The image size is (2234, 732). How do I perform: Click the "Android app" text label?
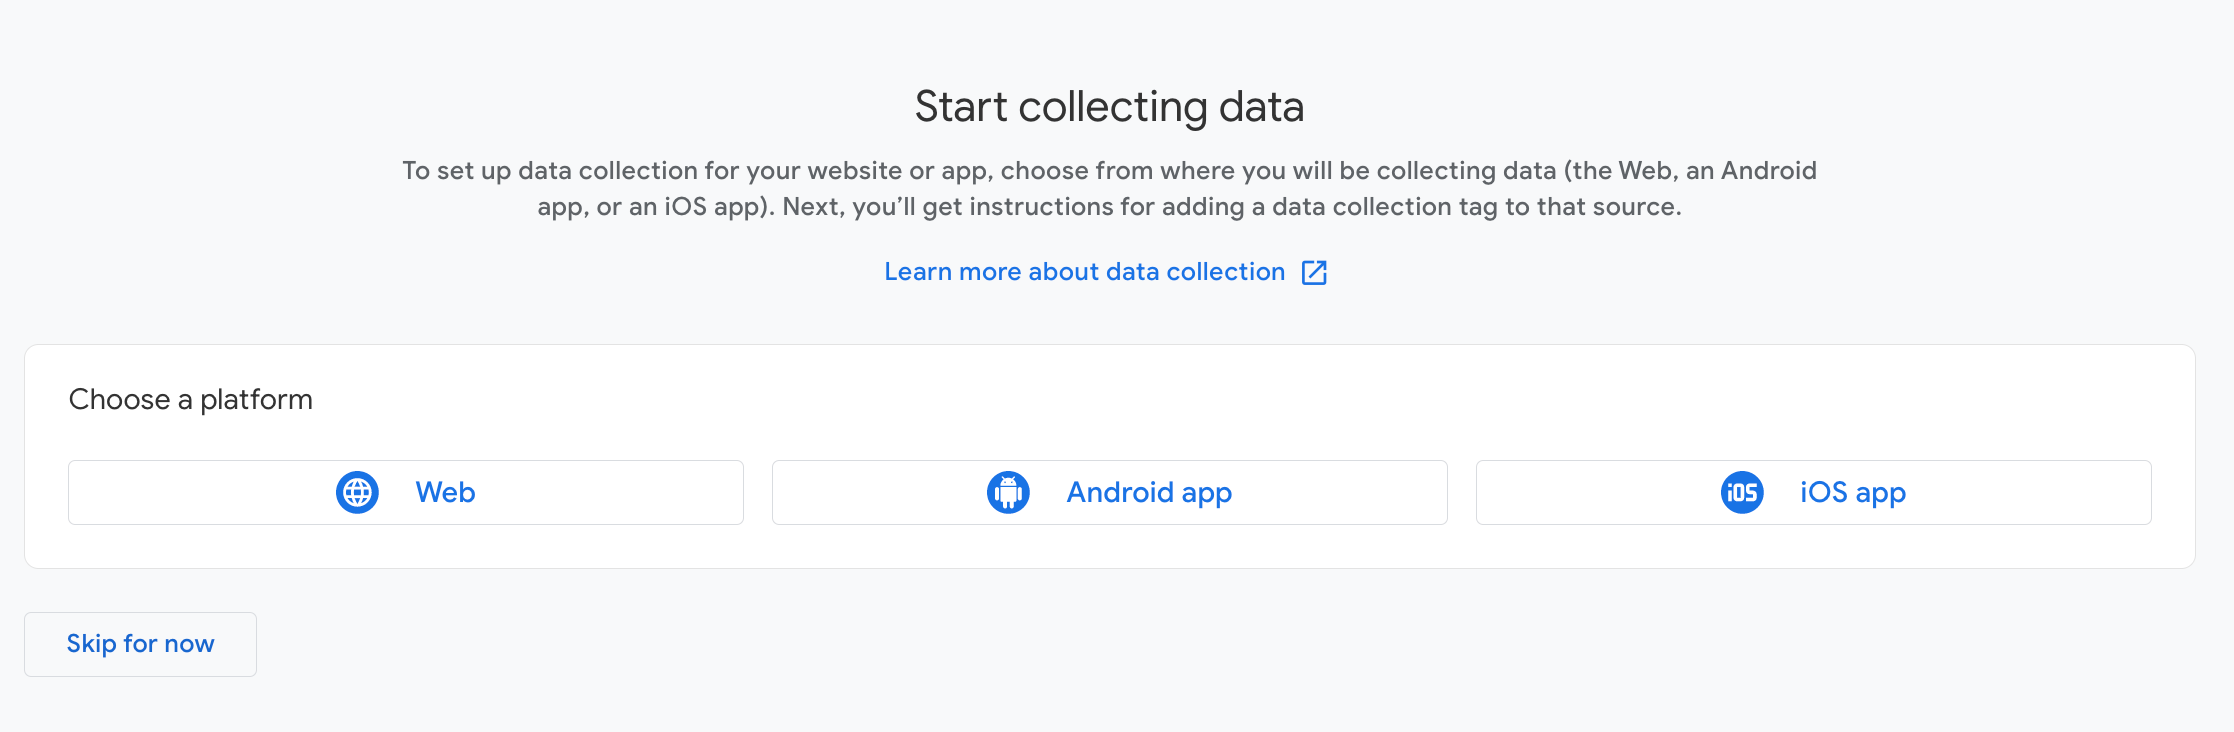pos(1149,493)
